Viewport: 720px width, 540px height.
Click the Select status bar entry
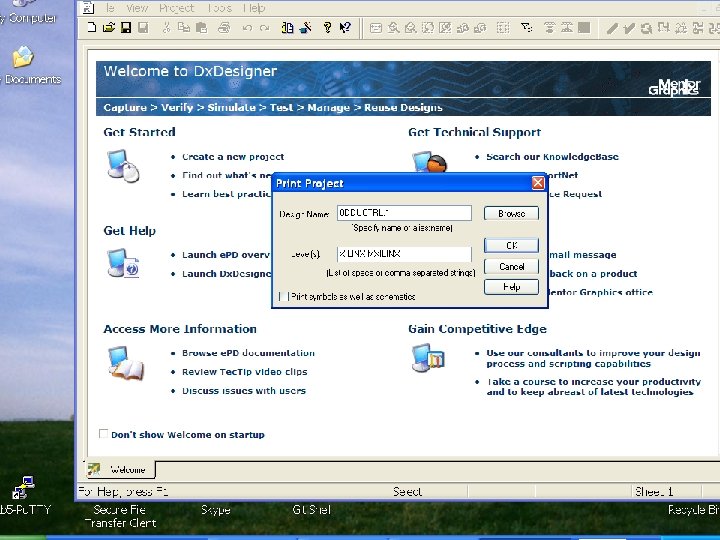(x=407, y=492)
